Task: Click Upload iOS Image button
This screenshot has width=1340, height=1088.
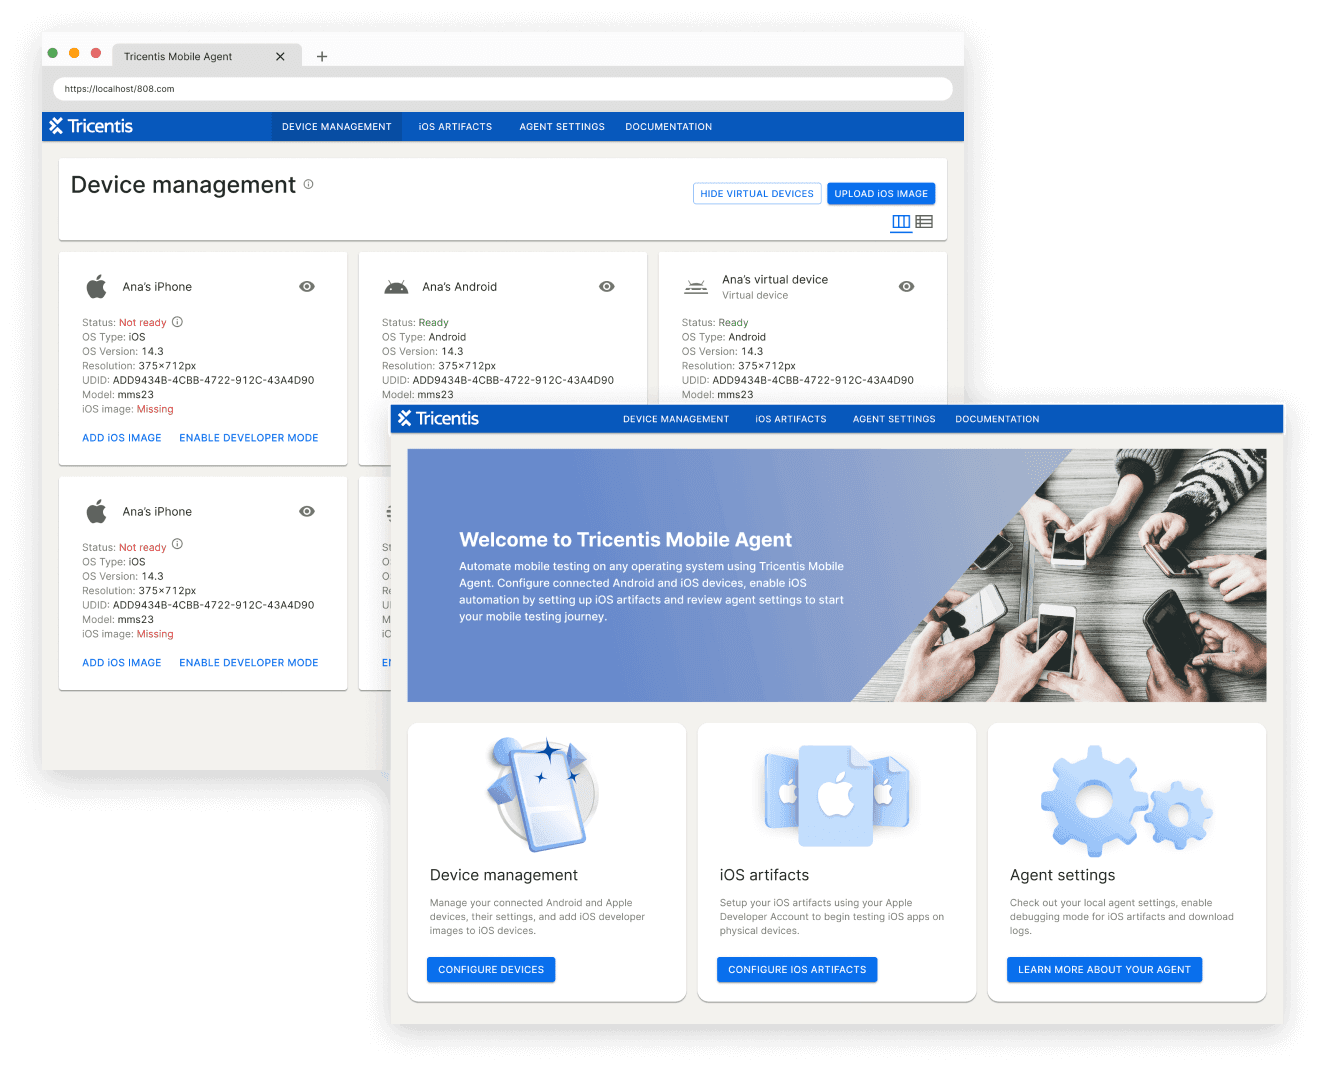Action: click(x=881, y=194)
